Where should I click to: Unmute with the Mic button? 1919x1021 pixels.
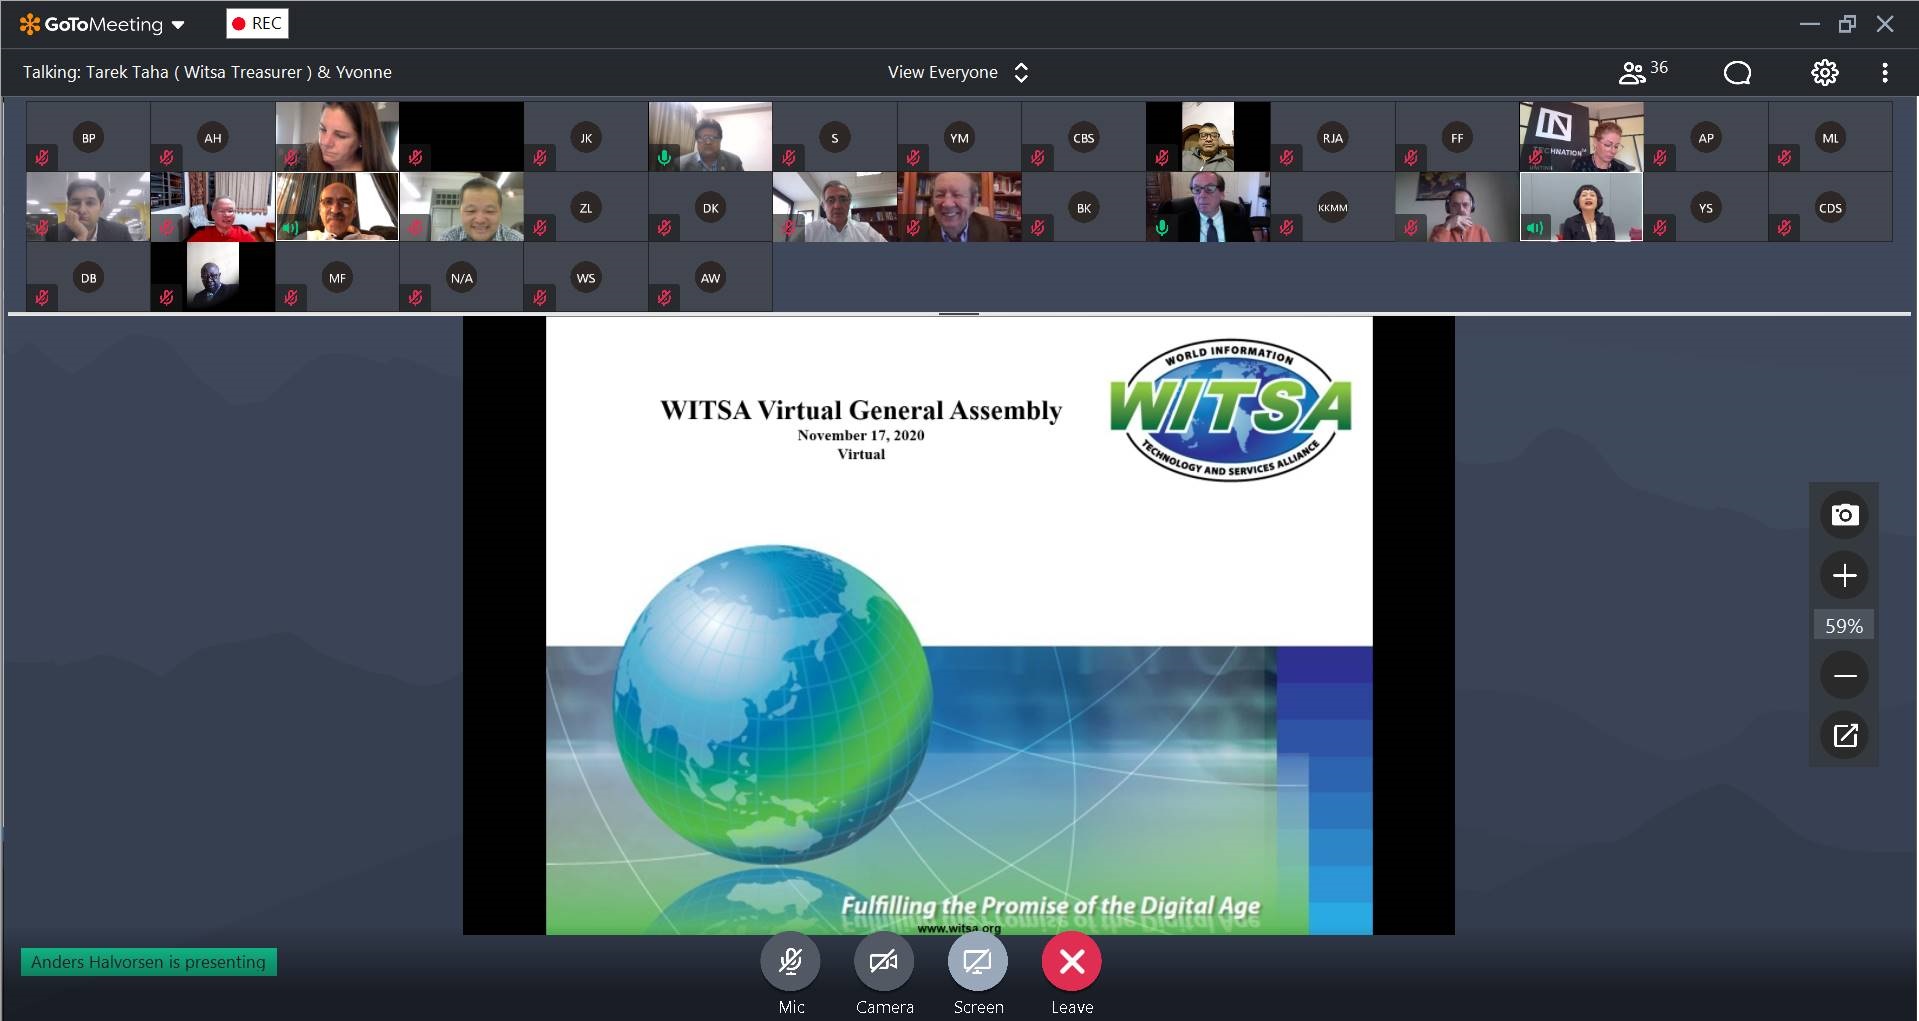[x=790, y=962]
